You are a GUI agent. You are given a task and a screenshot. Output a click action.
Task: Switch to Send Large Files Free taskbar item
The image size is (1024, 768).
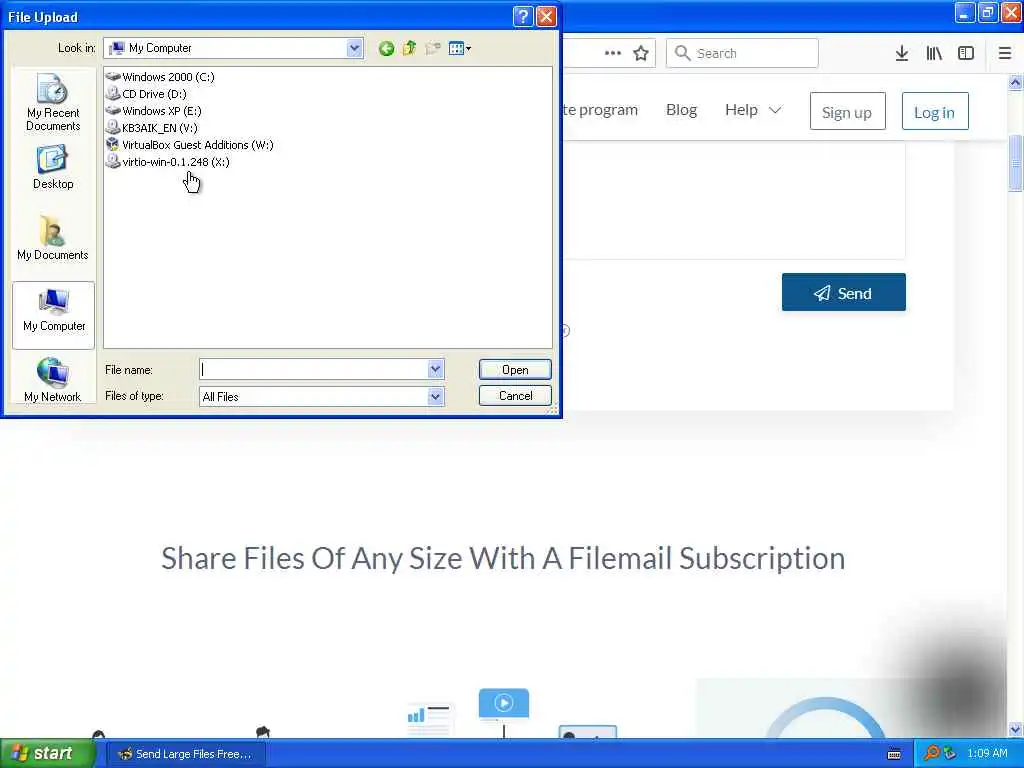pyautogui.click(x=185, y=754)
